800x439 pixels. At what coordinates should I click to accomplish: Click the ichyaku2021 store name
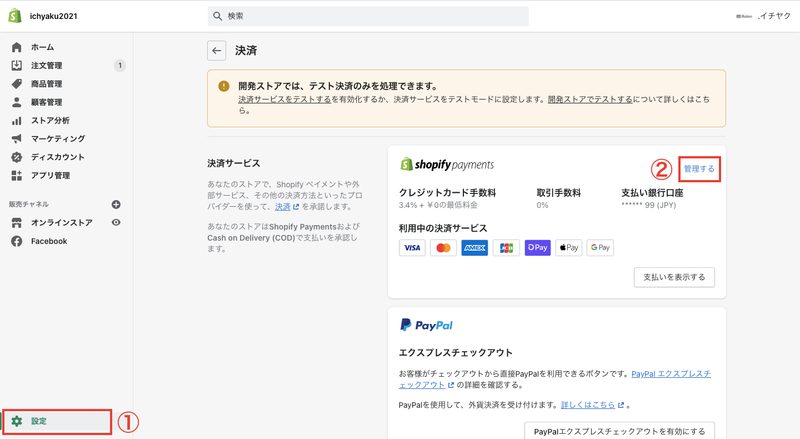point(54,16)
